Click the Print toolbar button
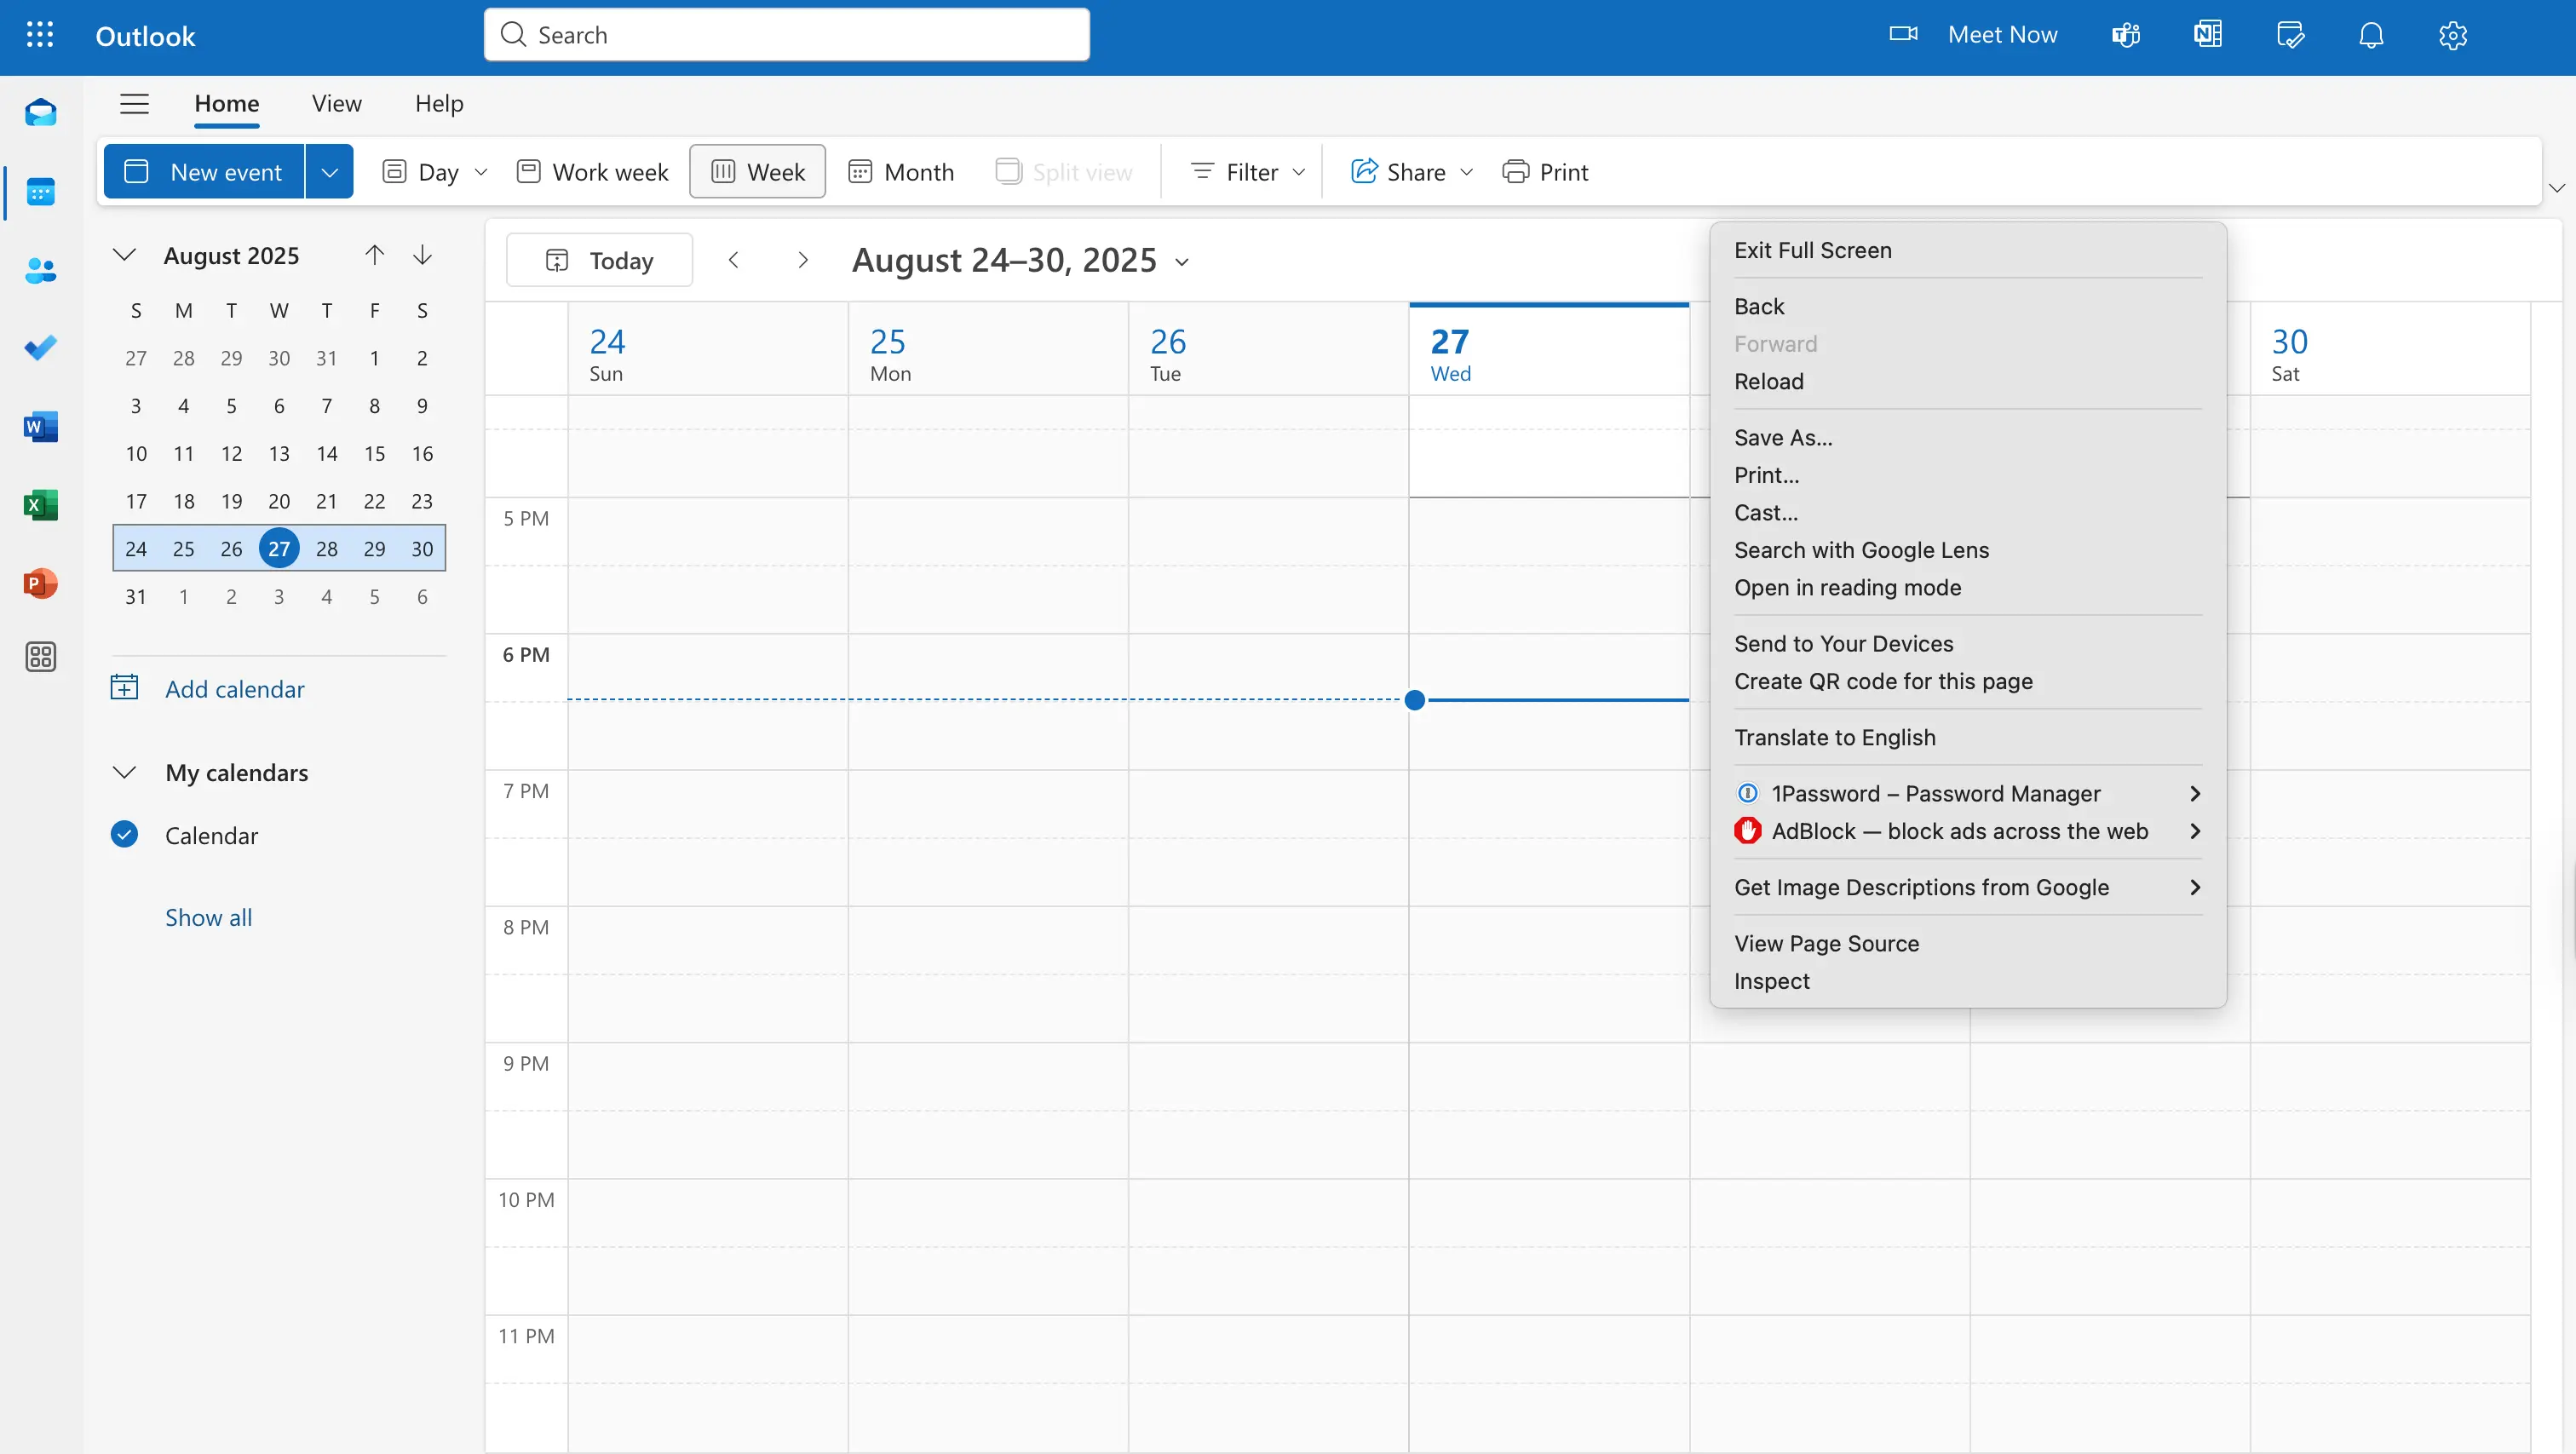 coord(1545,172)
